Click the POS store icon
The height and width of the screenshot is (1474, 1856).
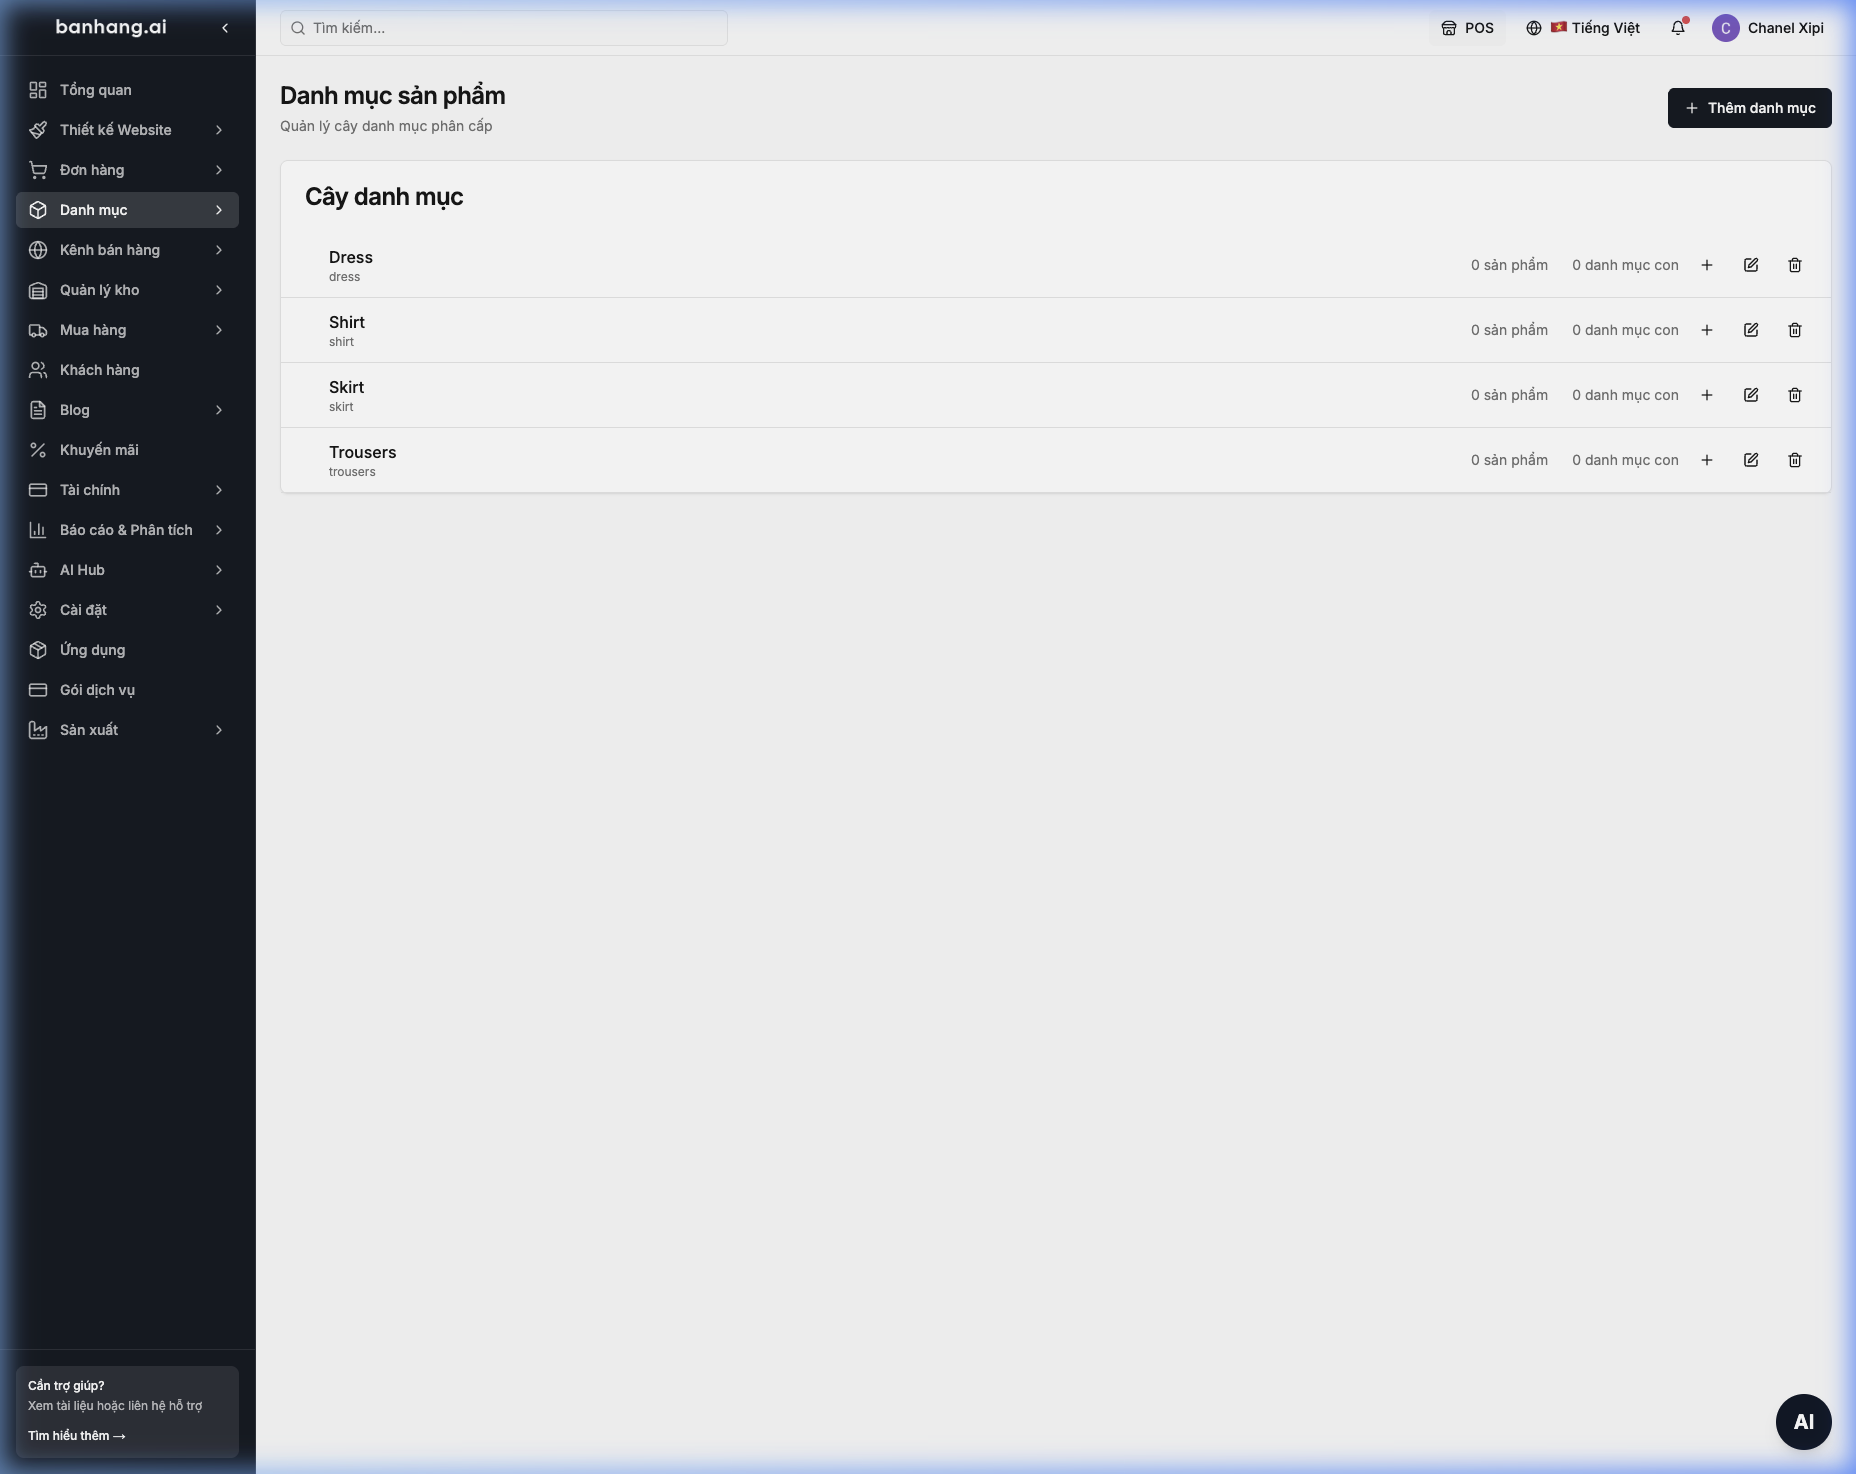point(1449,28)
